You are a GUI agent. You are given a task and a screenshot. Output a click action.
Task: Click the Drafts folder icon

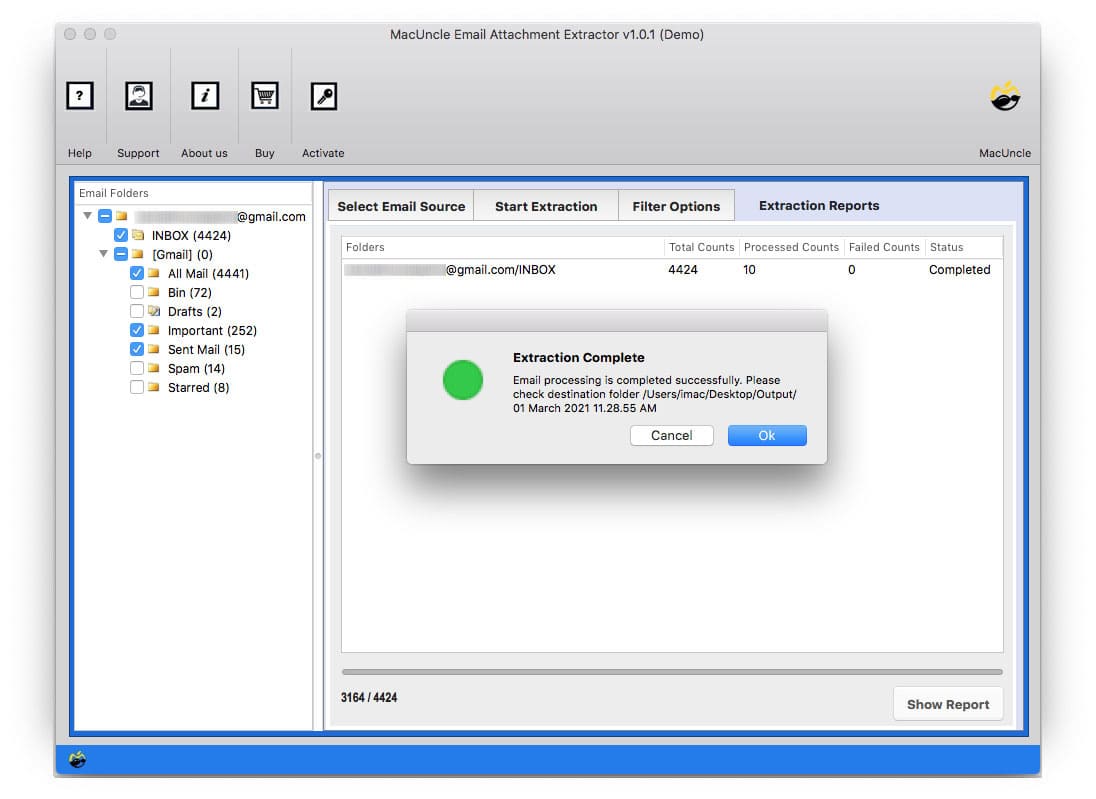tap(154, 311)
